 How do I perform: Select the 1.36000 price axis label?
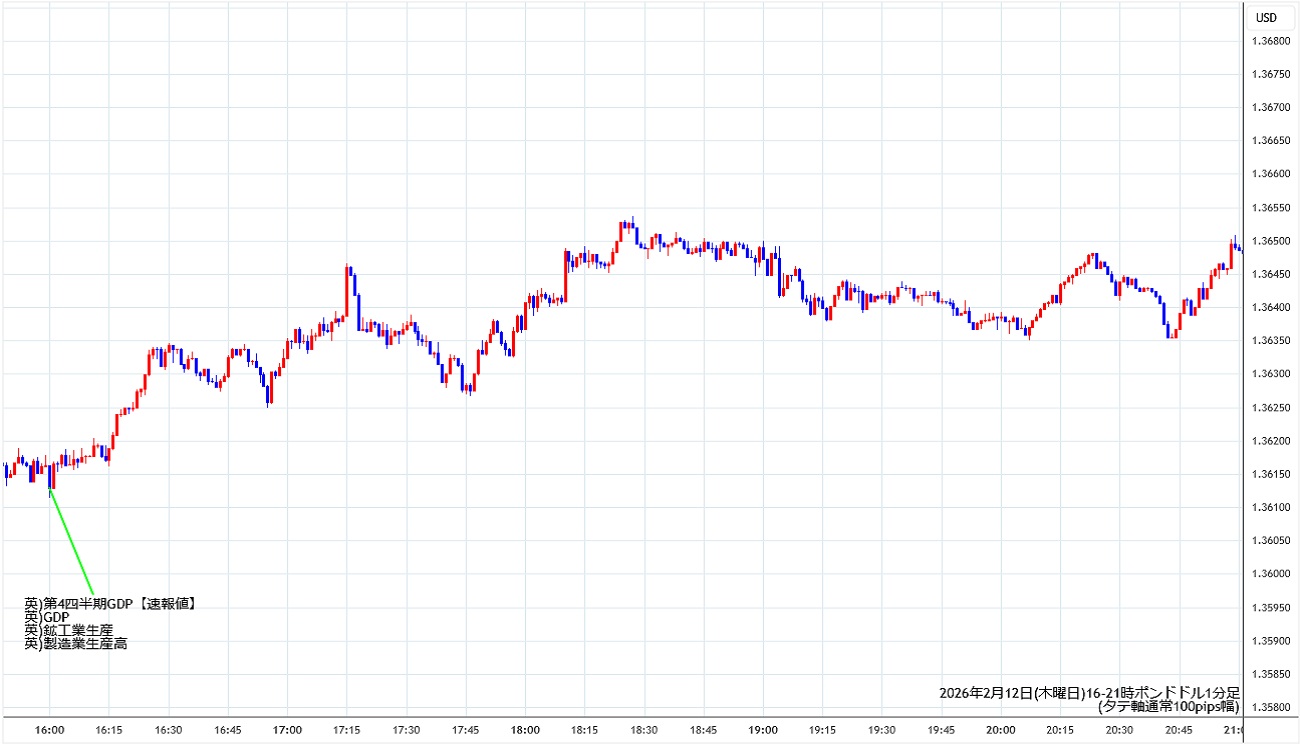(x=1272, y=574)
